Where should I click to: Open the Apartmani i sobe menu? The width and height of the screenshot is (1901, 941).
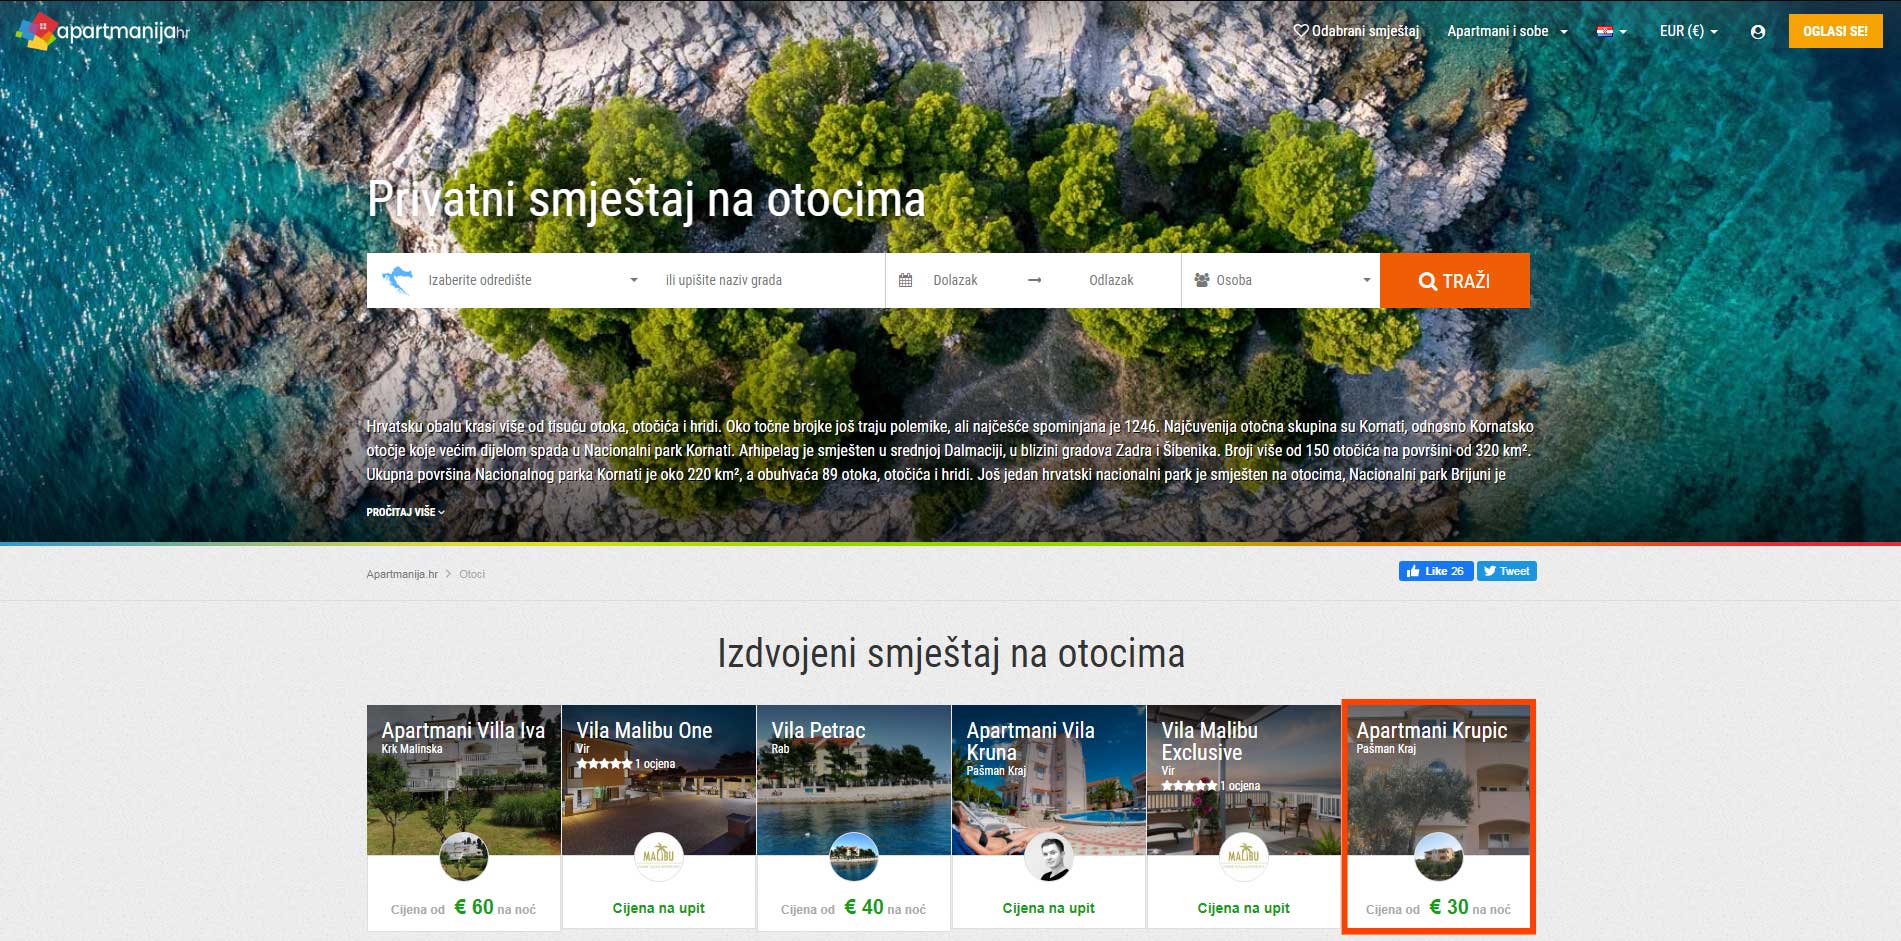click(x=1506, y=31)
